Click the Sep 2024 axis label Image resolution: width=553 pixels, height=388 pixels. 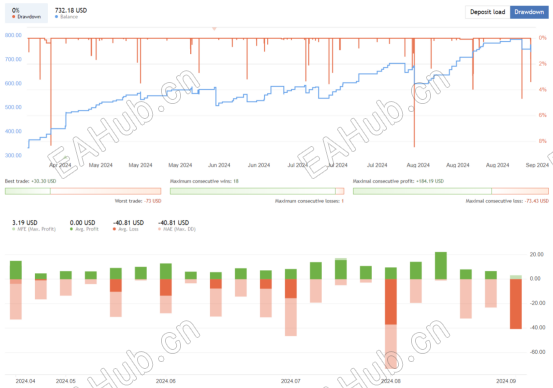[x=537, y=165]
